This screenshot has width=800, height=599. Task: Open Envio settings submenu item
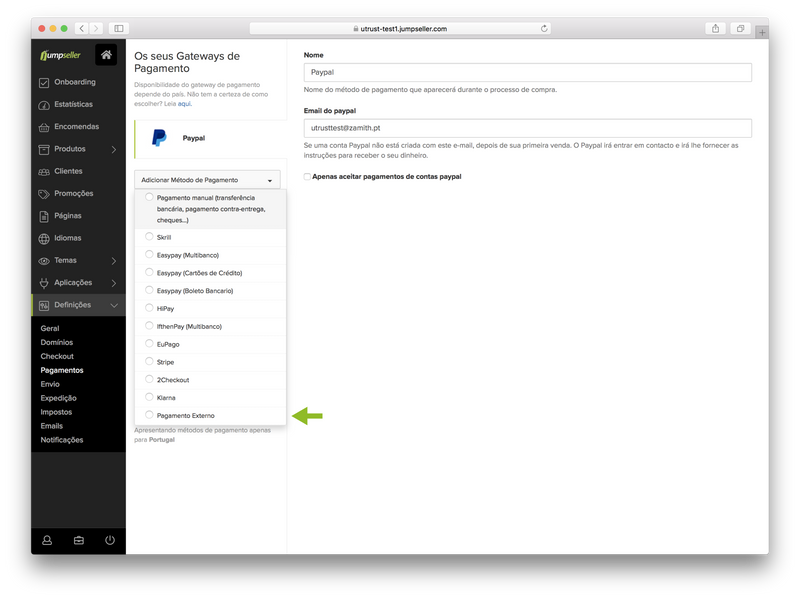coord(50,384)
